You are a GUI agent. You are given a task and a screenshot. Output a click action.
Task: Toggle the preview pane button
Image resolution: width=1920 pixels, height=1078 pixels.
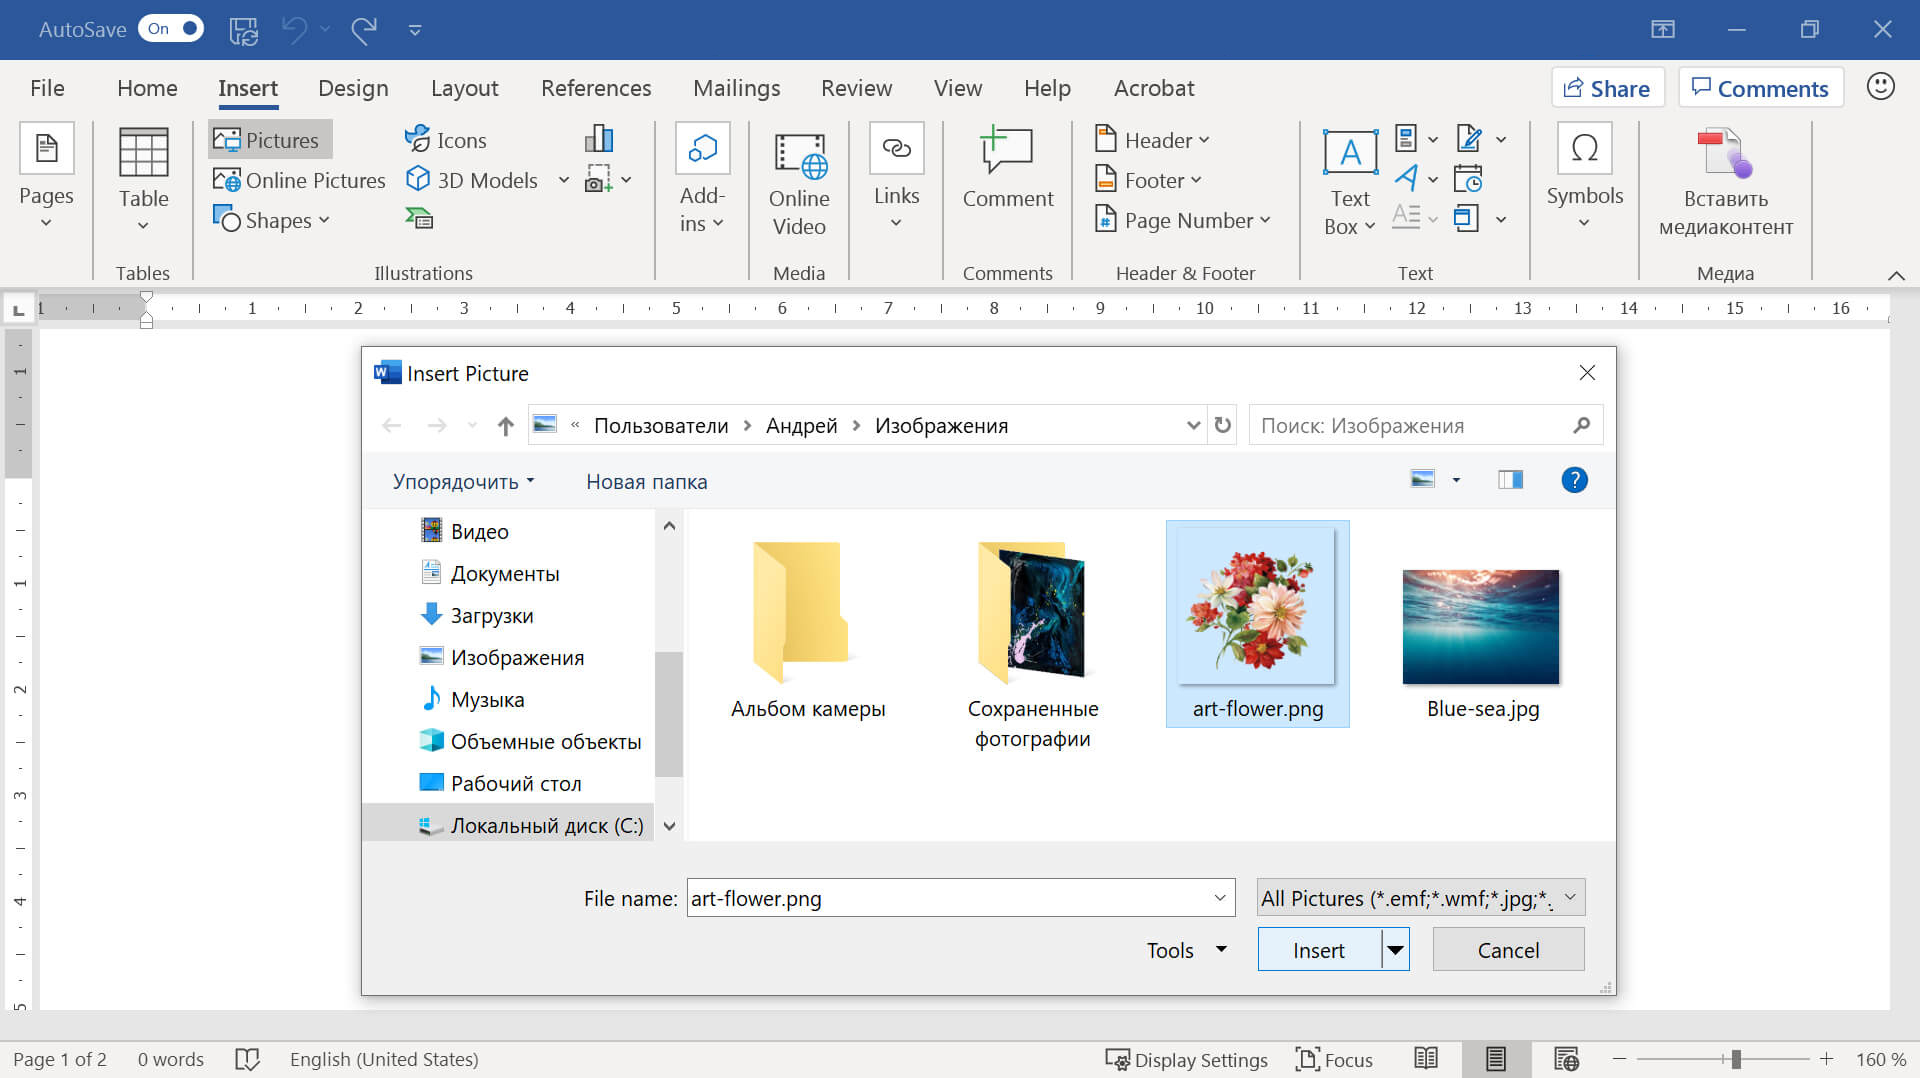pyautogui.click(x=1510, y=480)
